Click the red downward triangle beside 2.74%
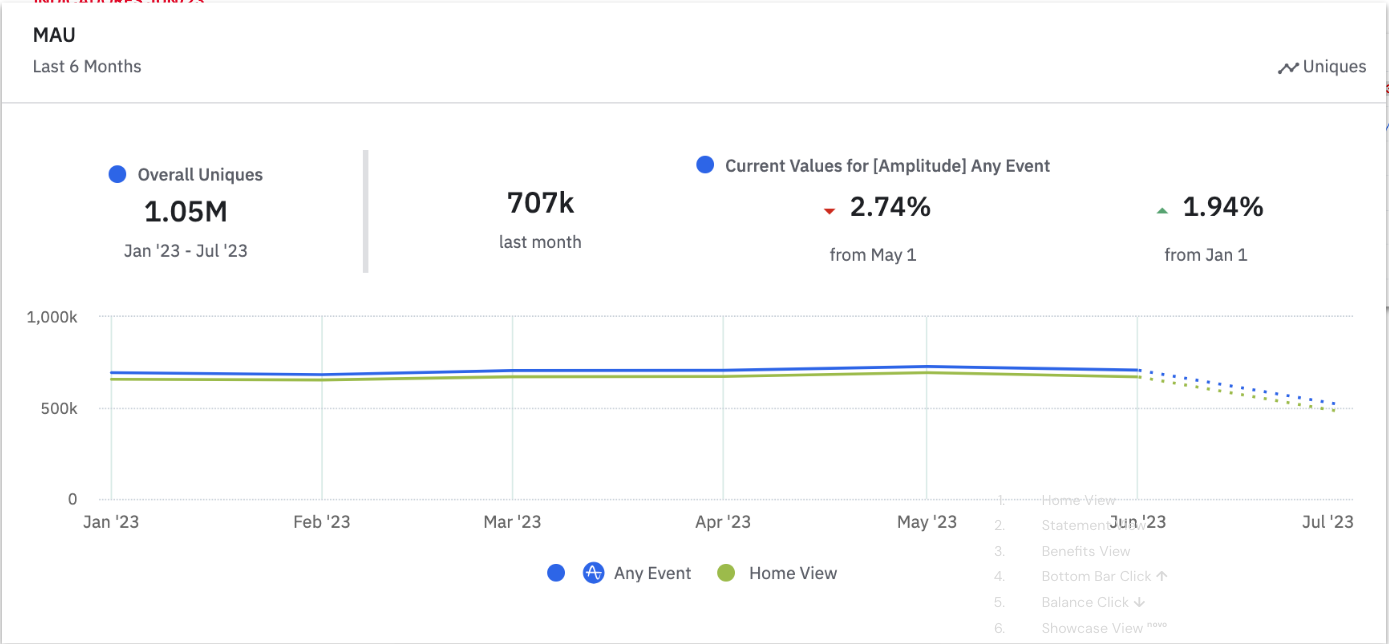 [x=828, y=211]
